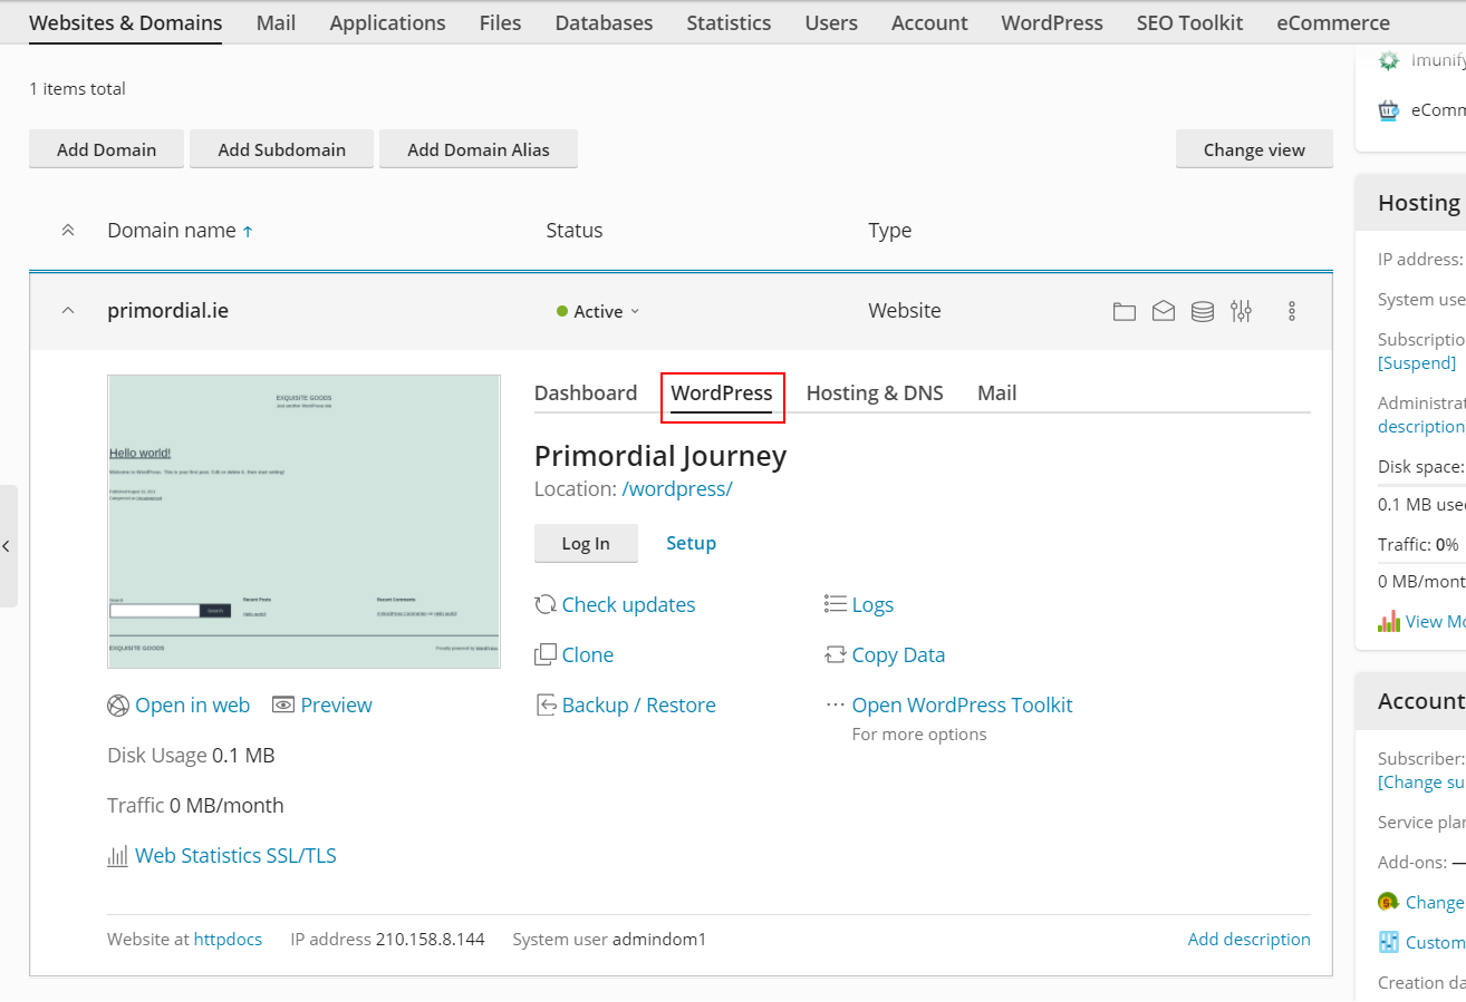
Task: Switch to the Hosting & DNS tab
Action: 874,393
